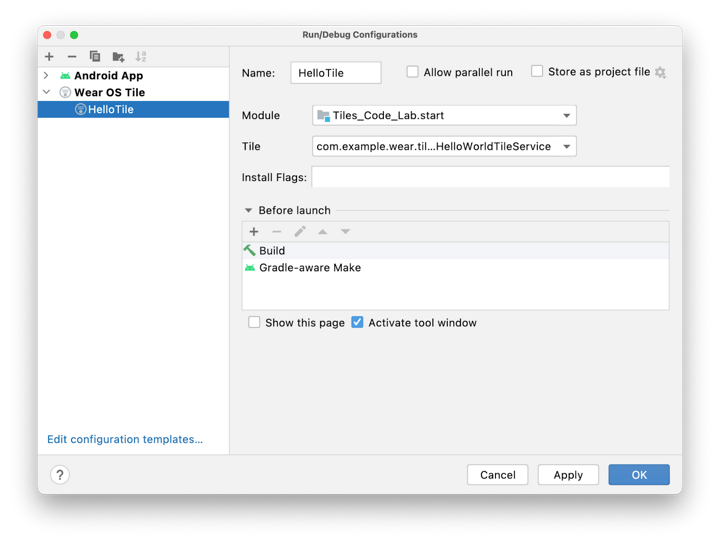Click the Remove Configuration minus icon

(72, 57)
